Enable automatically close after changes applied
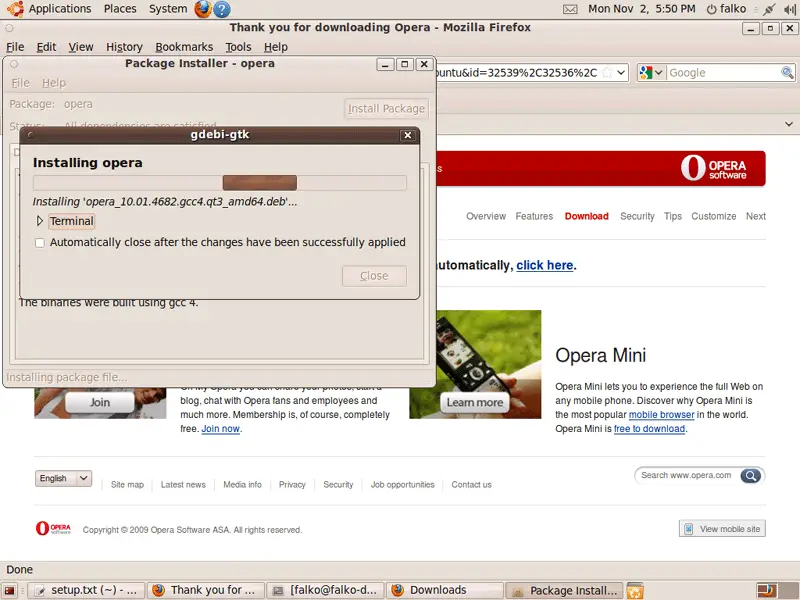Viewport: 800px width, 600px height. click(40, 242)
